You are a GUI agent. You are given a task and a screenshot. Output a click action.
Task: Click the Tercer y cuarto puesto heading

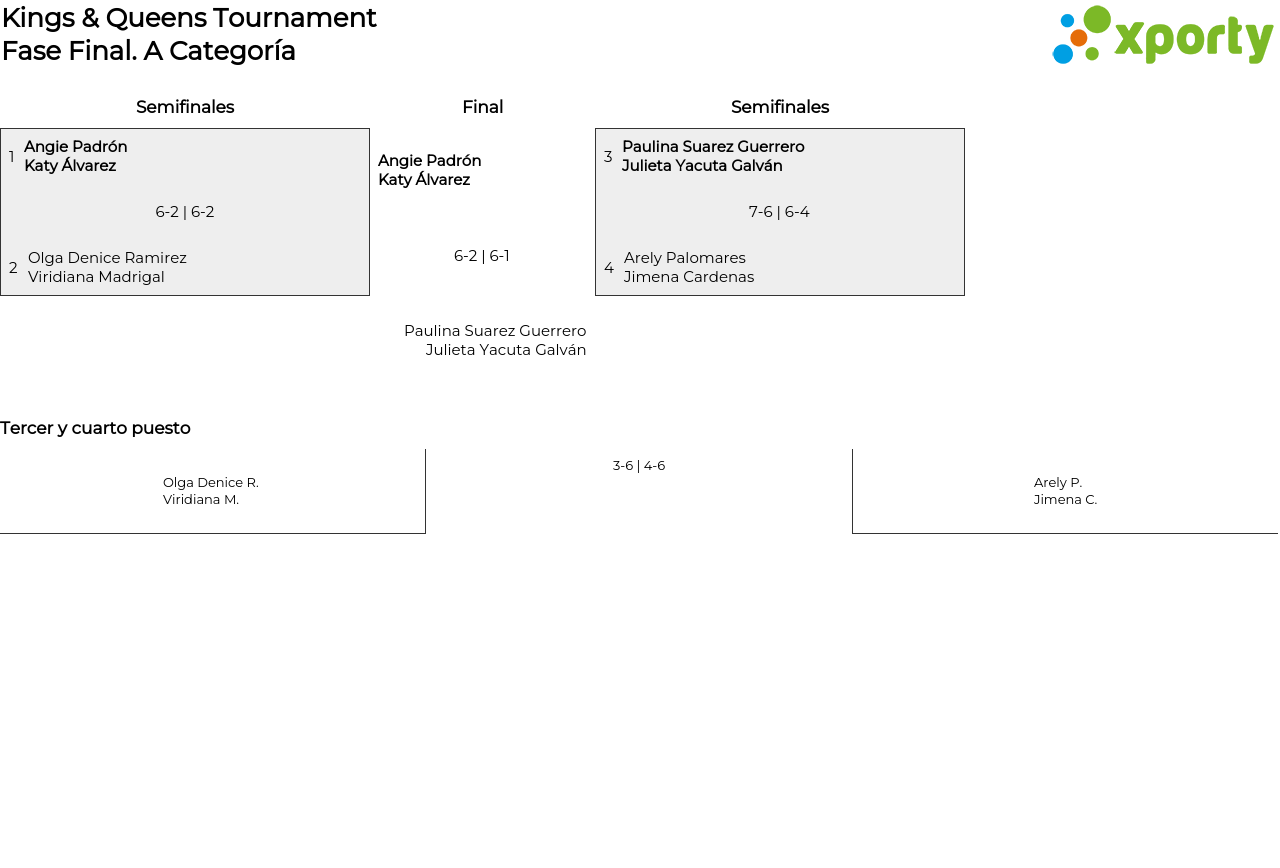(x=95, y=428)
